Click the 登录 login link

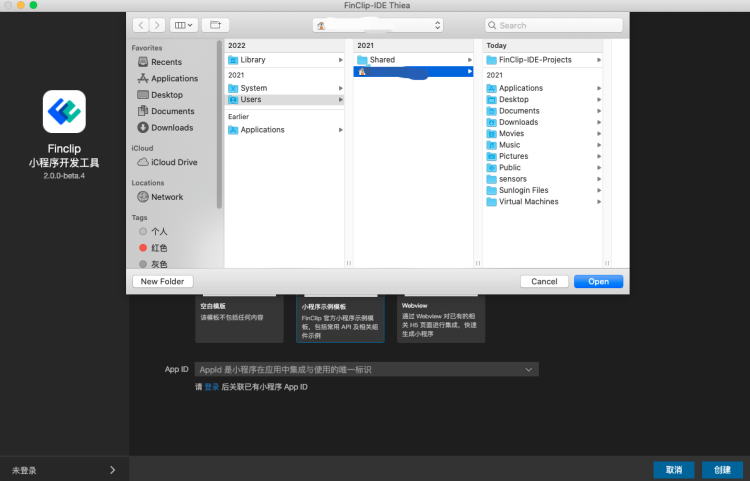[211, 387]
